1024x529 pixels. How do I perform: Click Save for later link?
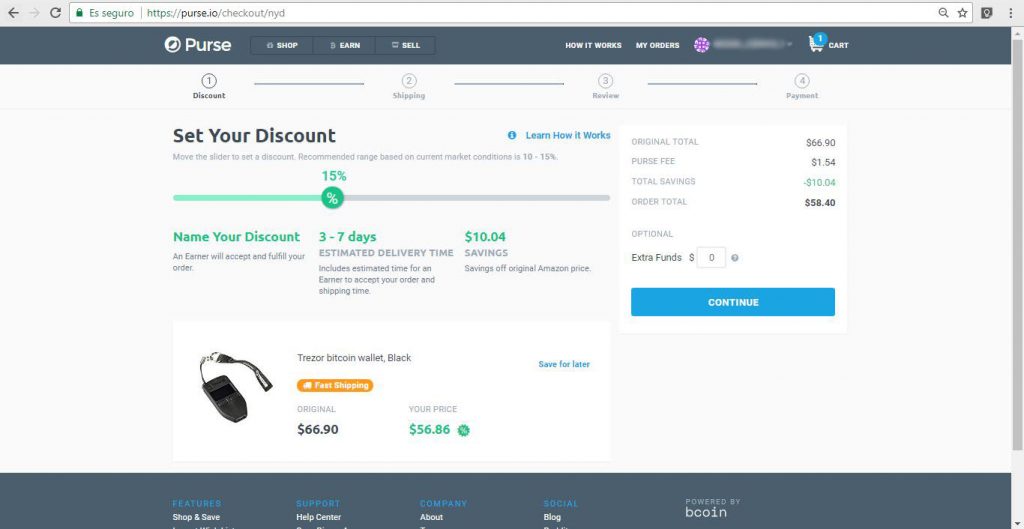[x=564, y=364]
